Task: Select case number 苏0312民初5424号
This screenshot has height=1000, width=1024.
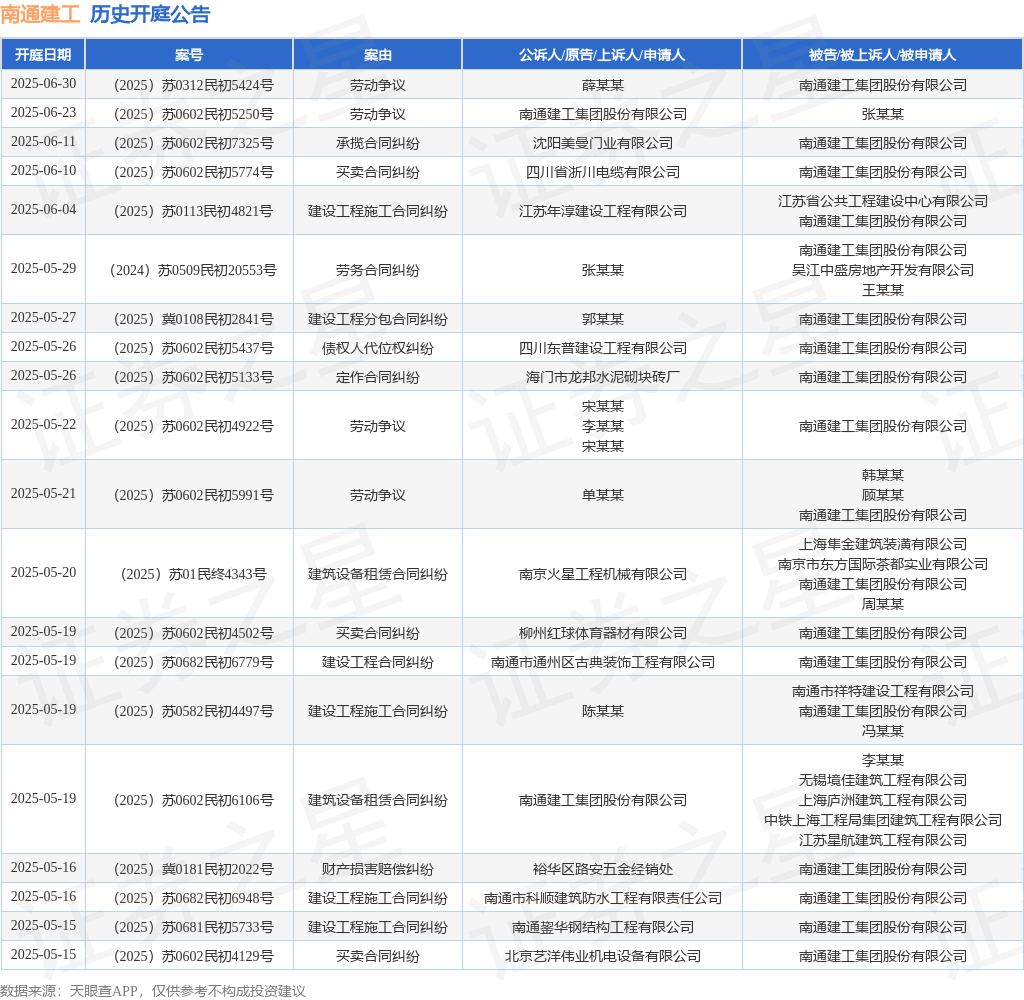Action: pos(193,86)
